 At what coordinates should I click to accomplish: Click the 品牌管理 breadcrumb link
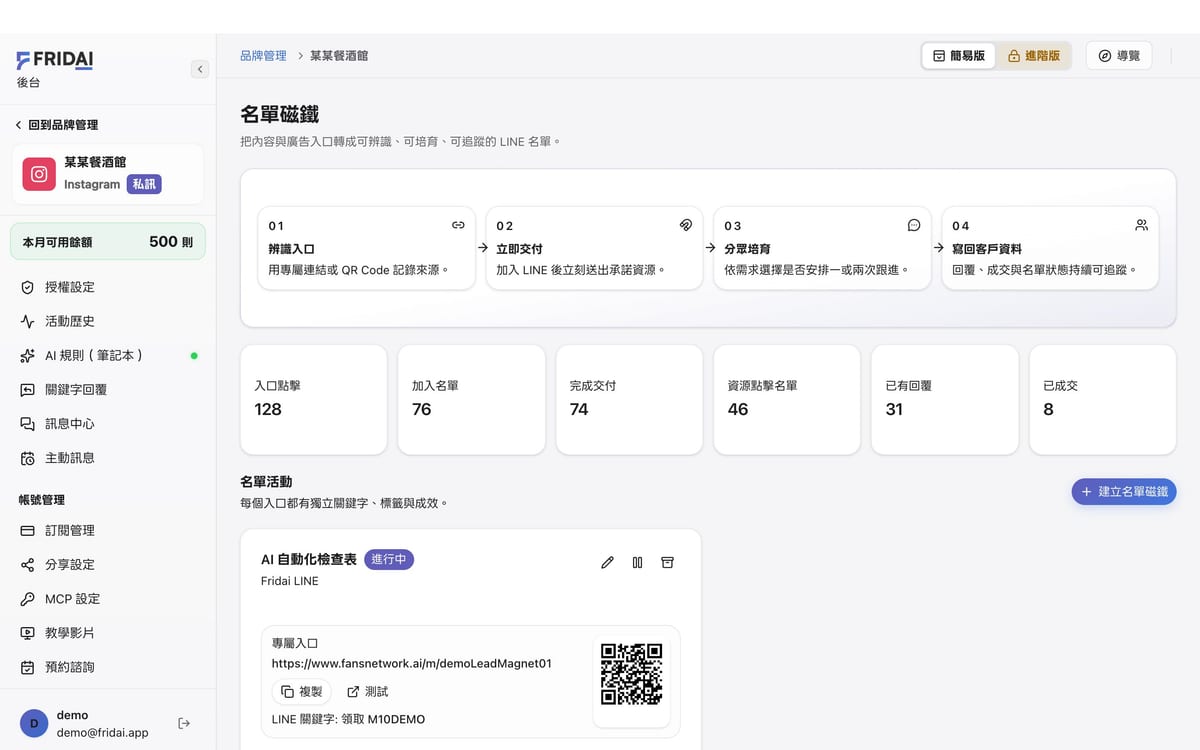click(263, 56)
